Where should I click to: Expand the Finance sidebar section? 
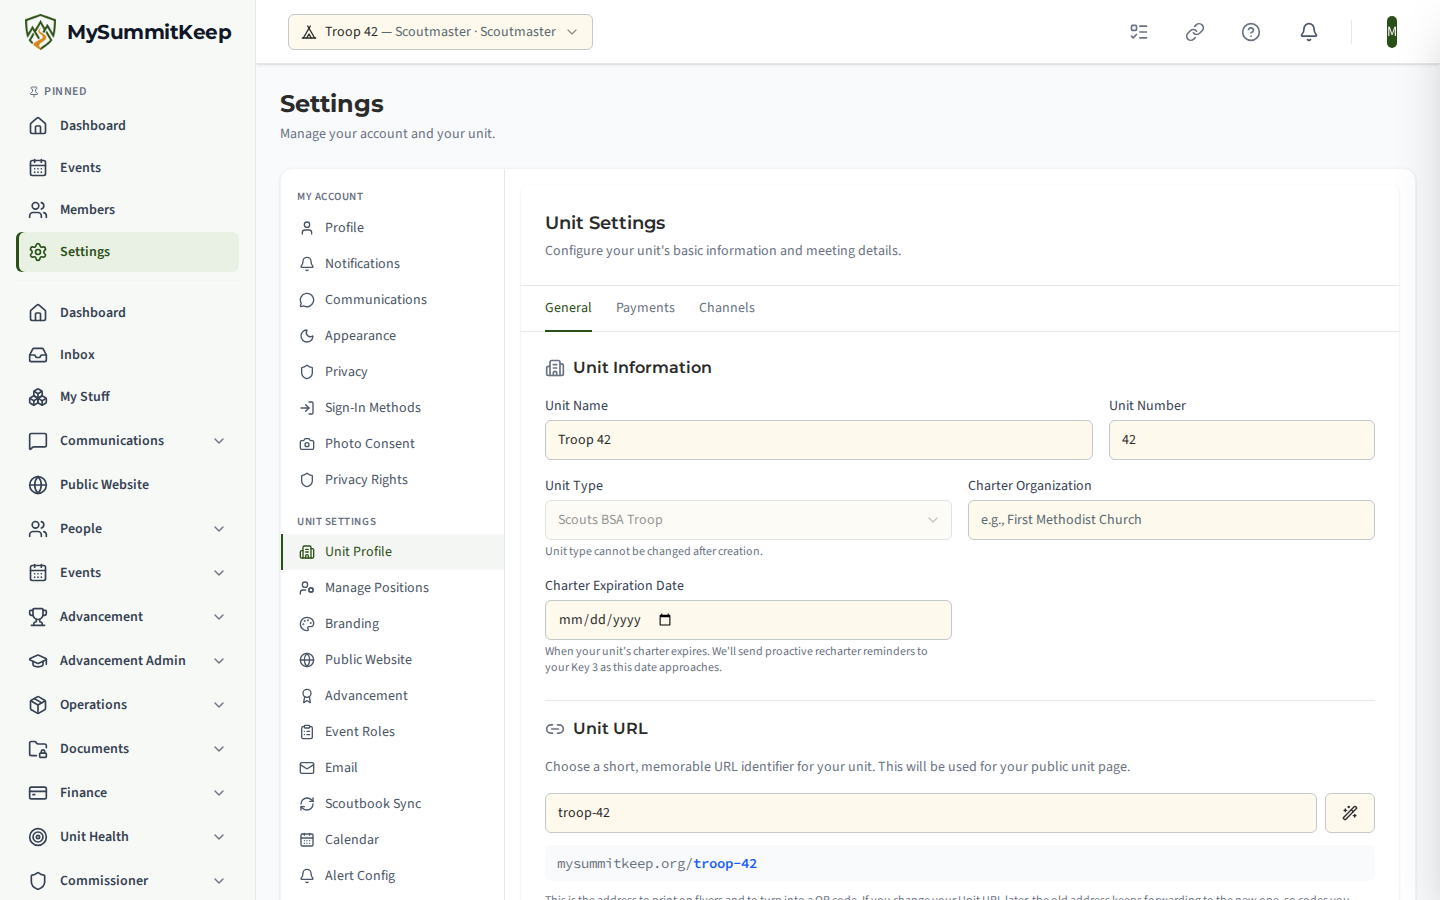128,793
